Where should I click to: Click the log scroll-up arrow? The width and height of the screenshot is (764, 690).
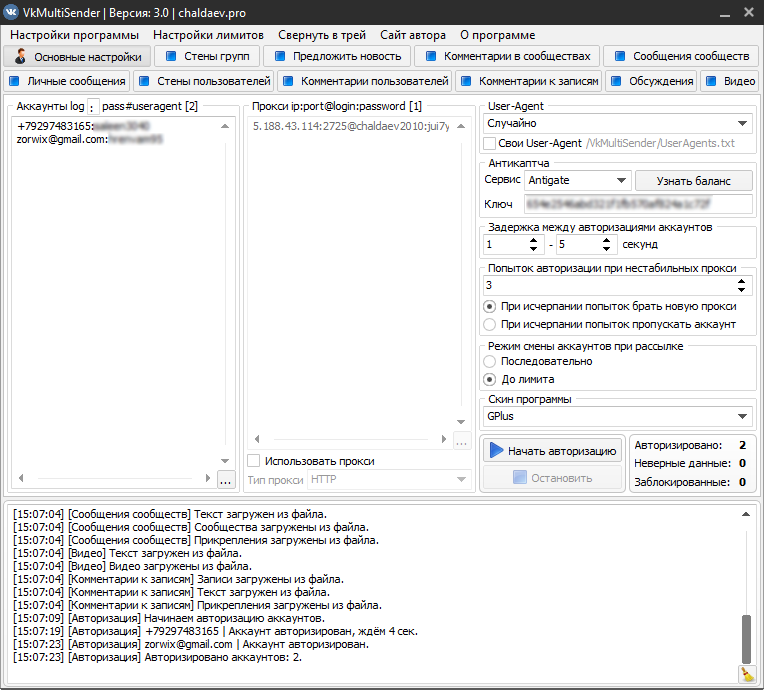click(x=745, y=515)
